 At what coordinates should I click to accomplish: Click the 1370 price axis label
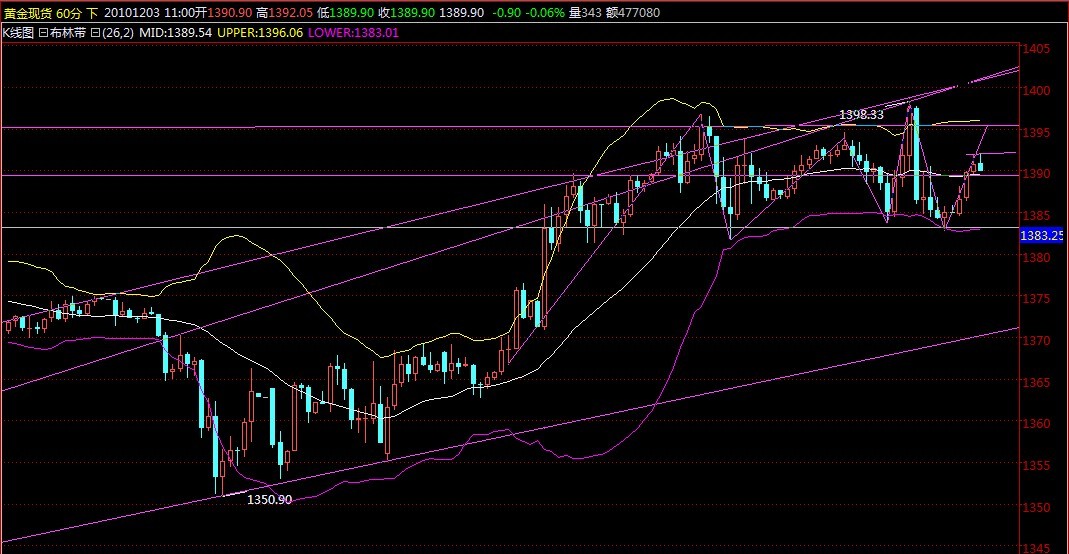(1036, 340)
